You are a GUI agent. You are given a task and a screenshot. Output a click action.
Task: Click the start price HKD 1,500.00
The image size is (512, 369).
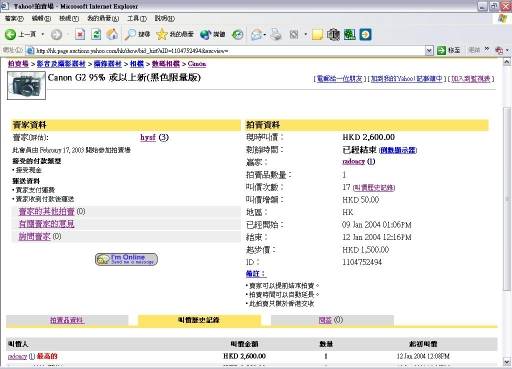[x=366, y=250]
